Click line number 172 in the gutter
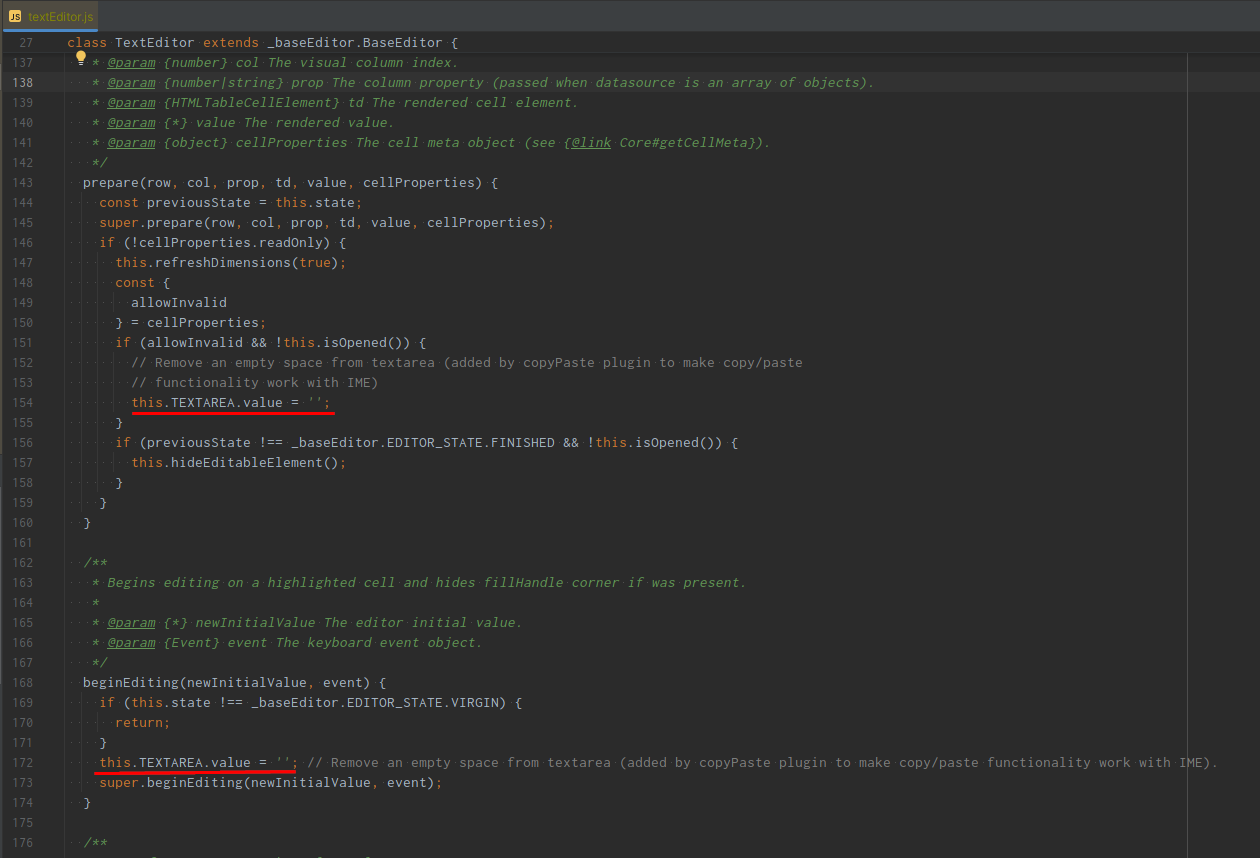The width and height of the screenshot is (1260, 858). click(22, 762)
